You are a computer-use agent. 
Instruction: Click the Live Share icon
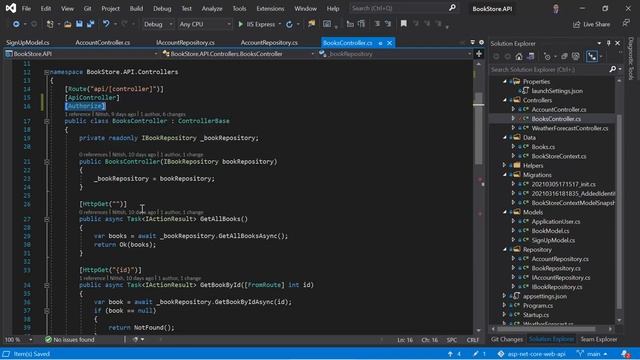(576, 24)
